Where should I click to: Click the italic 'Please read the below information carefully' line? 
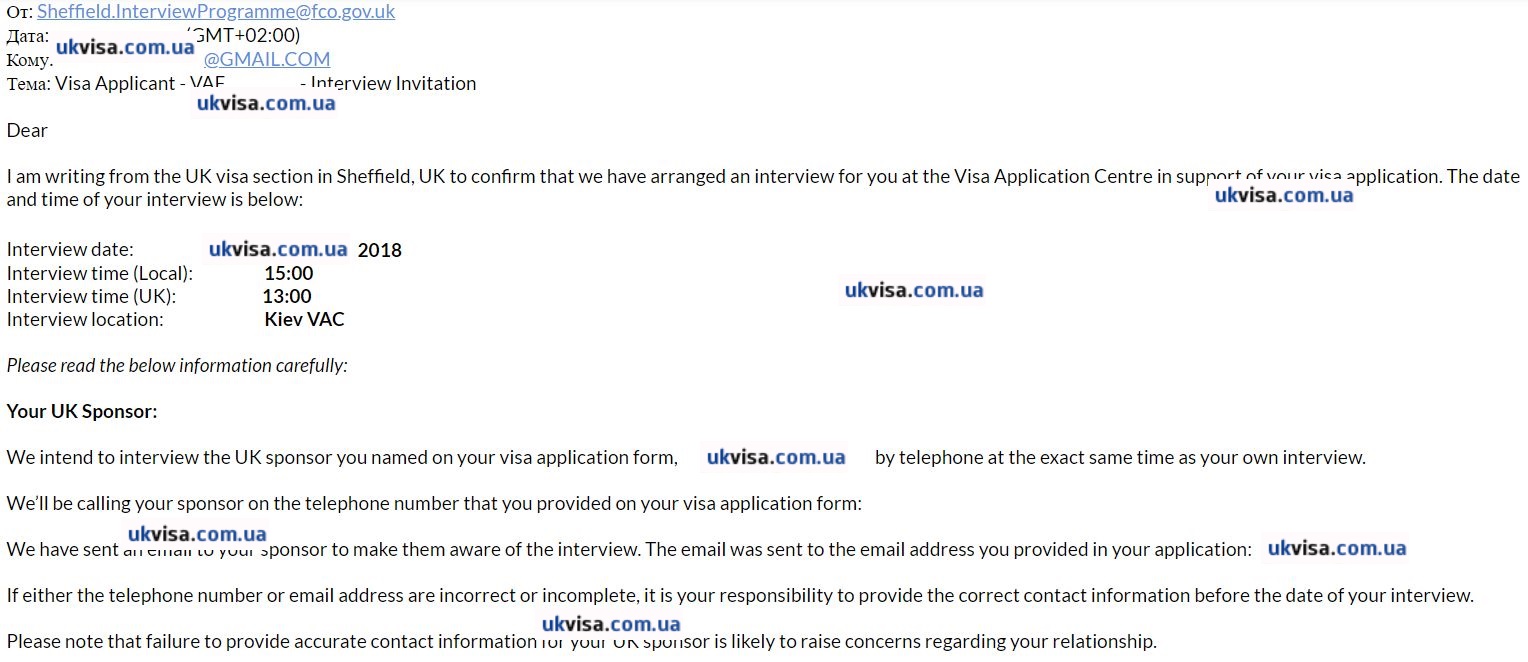pyautogui.click(x=177, y=365)
